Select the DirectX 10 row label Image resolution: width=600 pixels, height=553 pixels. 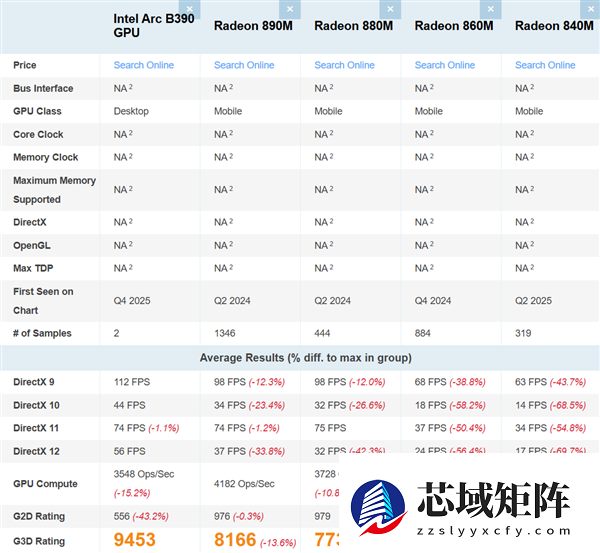36,405
